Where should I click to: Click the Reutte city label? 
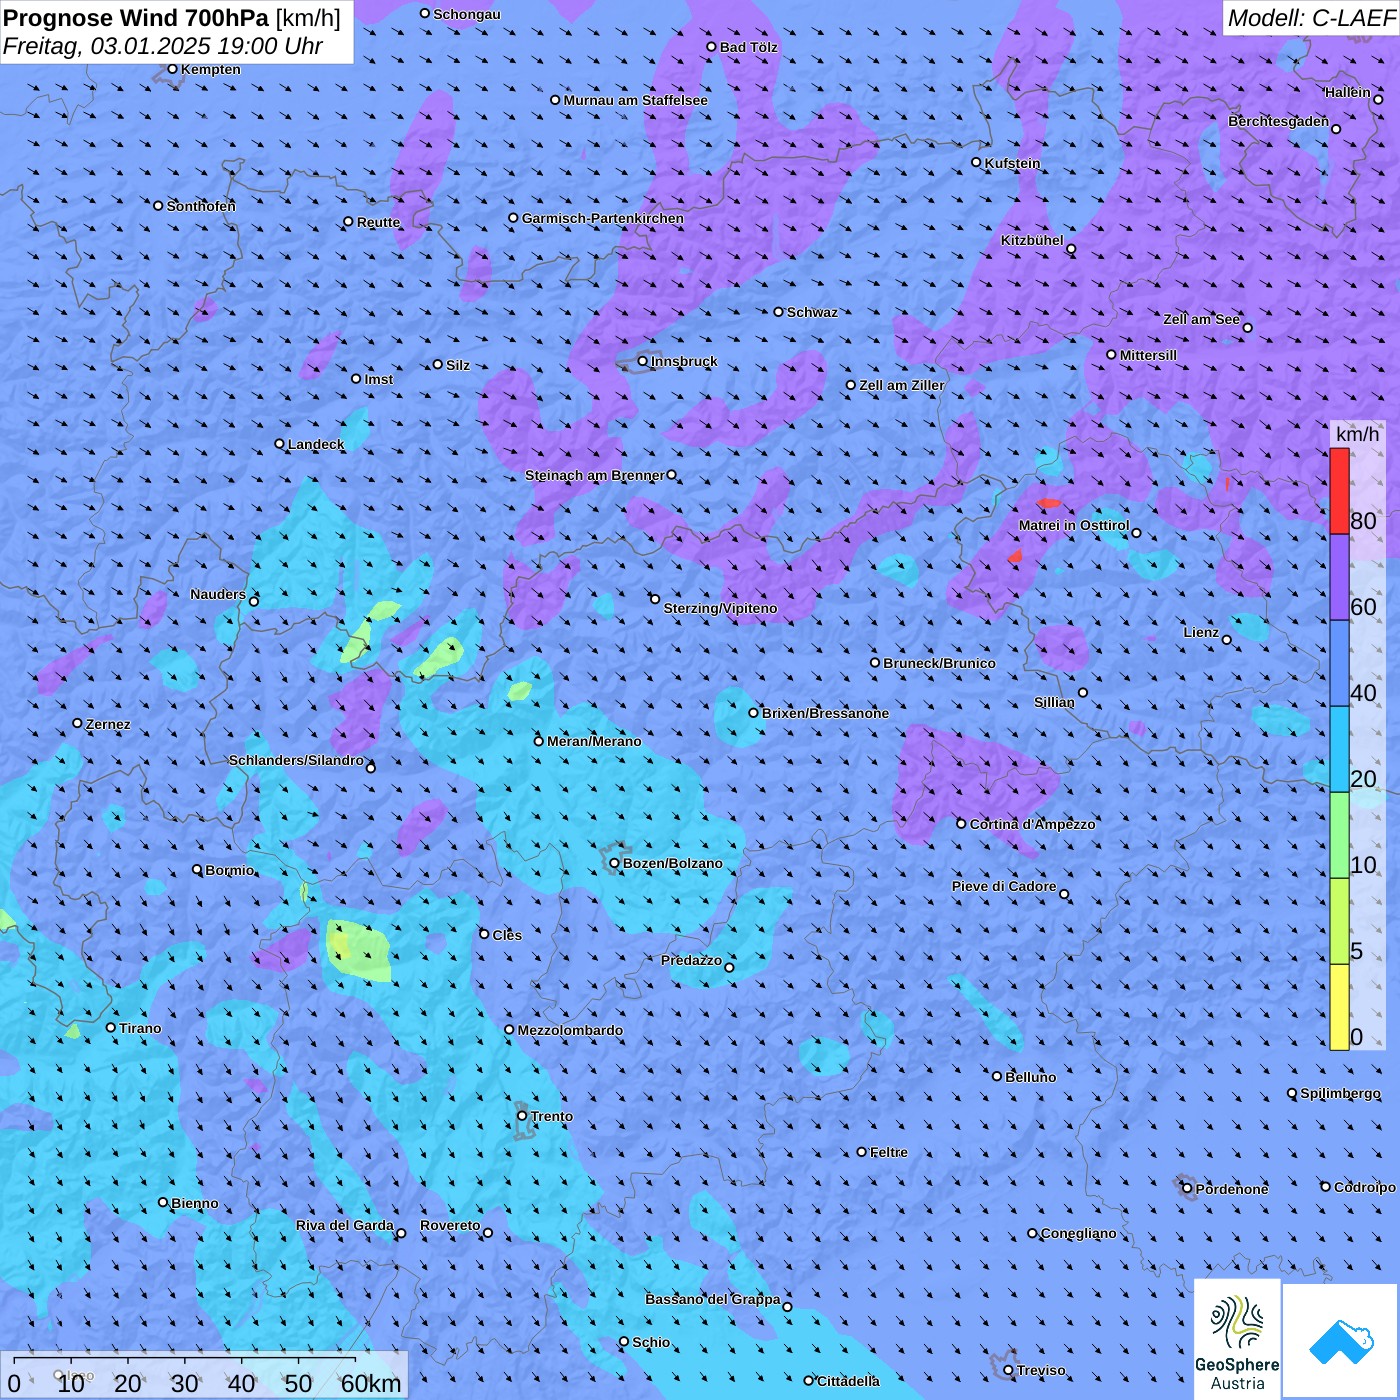tap(378, 222)
